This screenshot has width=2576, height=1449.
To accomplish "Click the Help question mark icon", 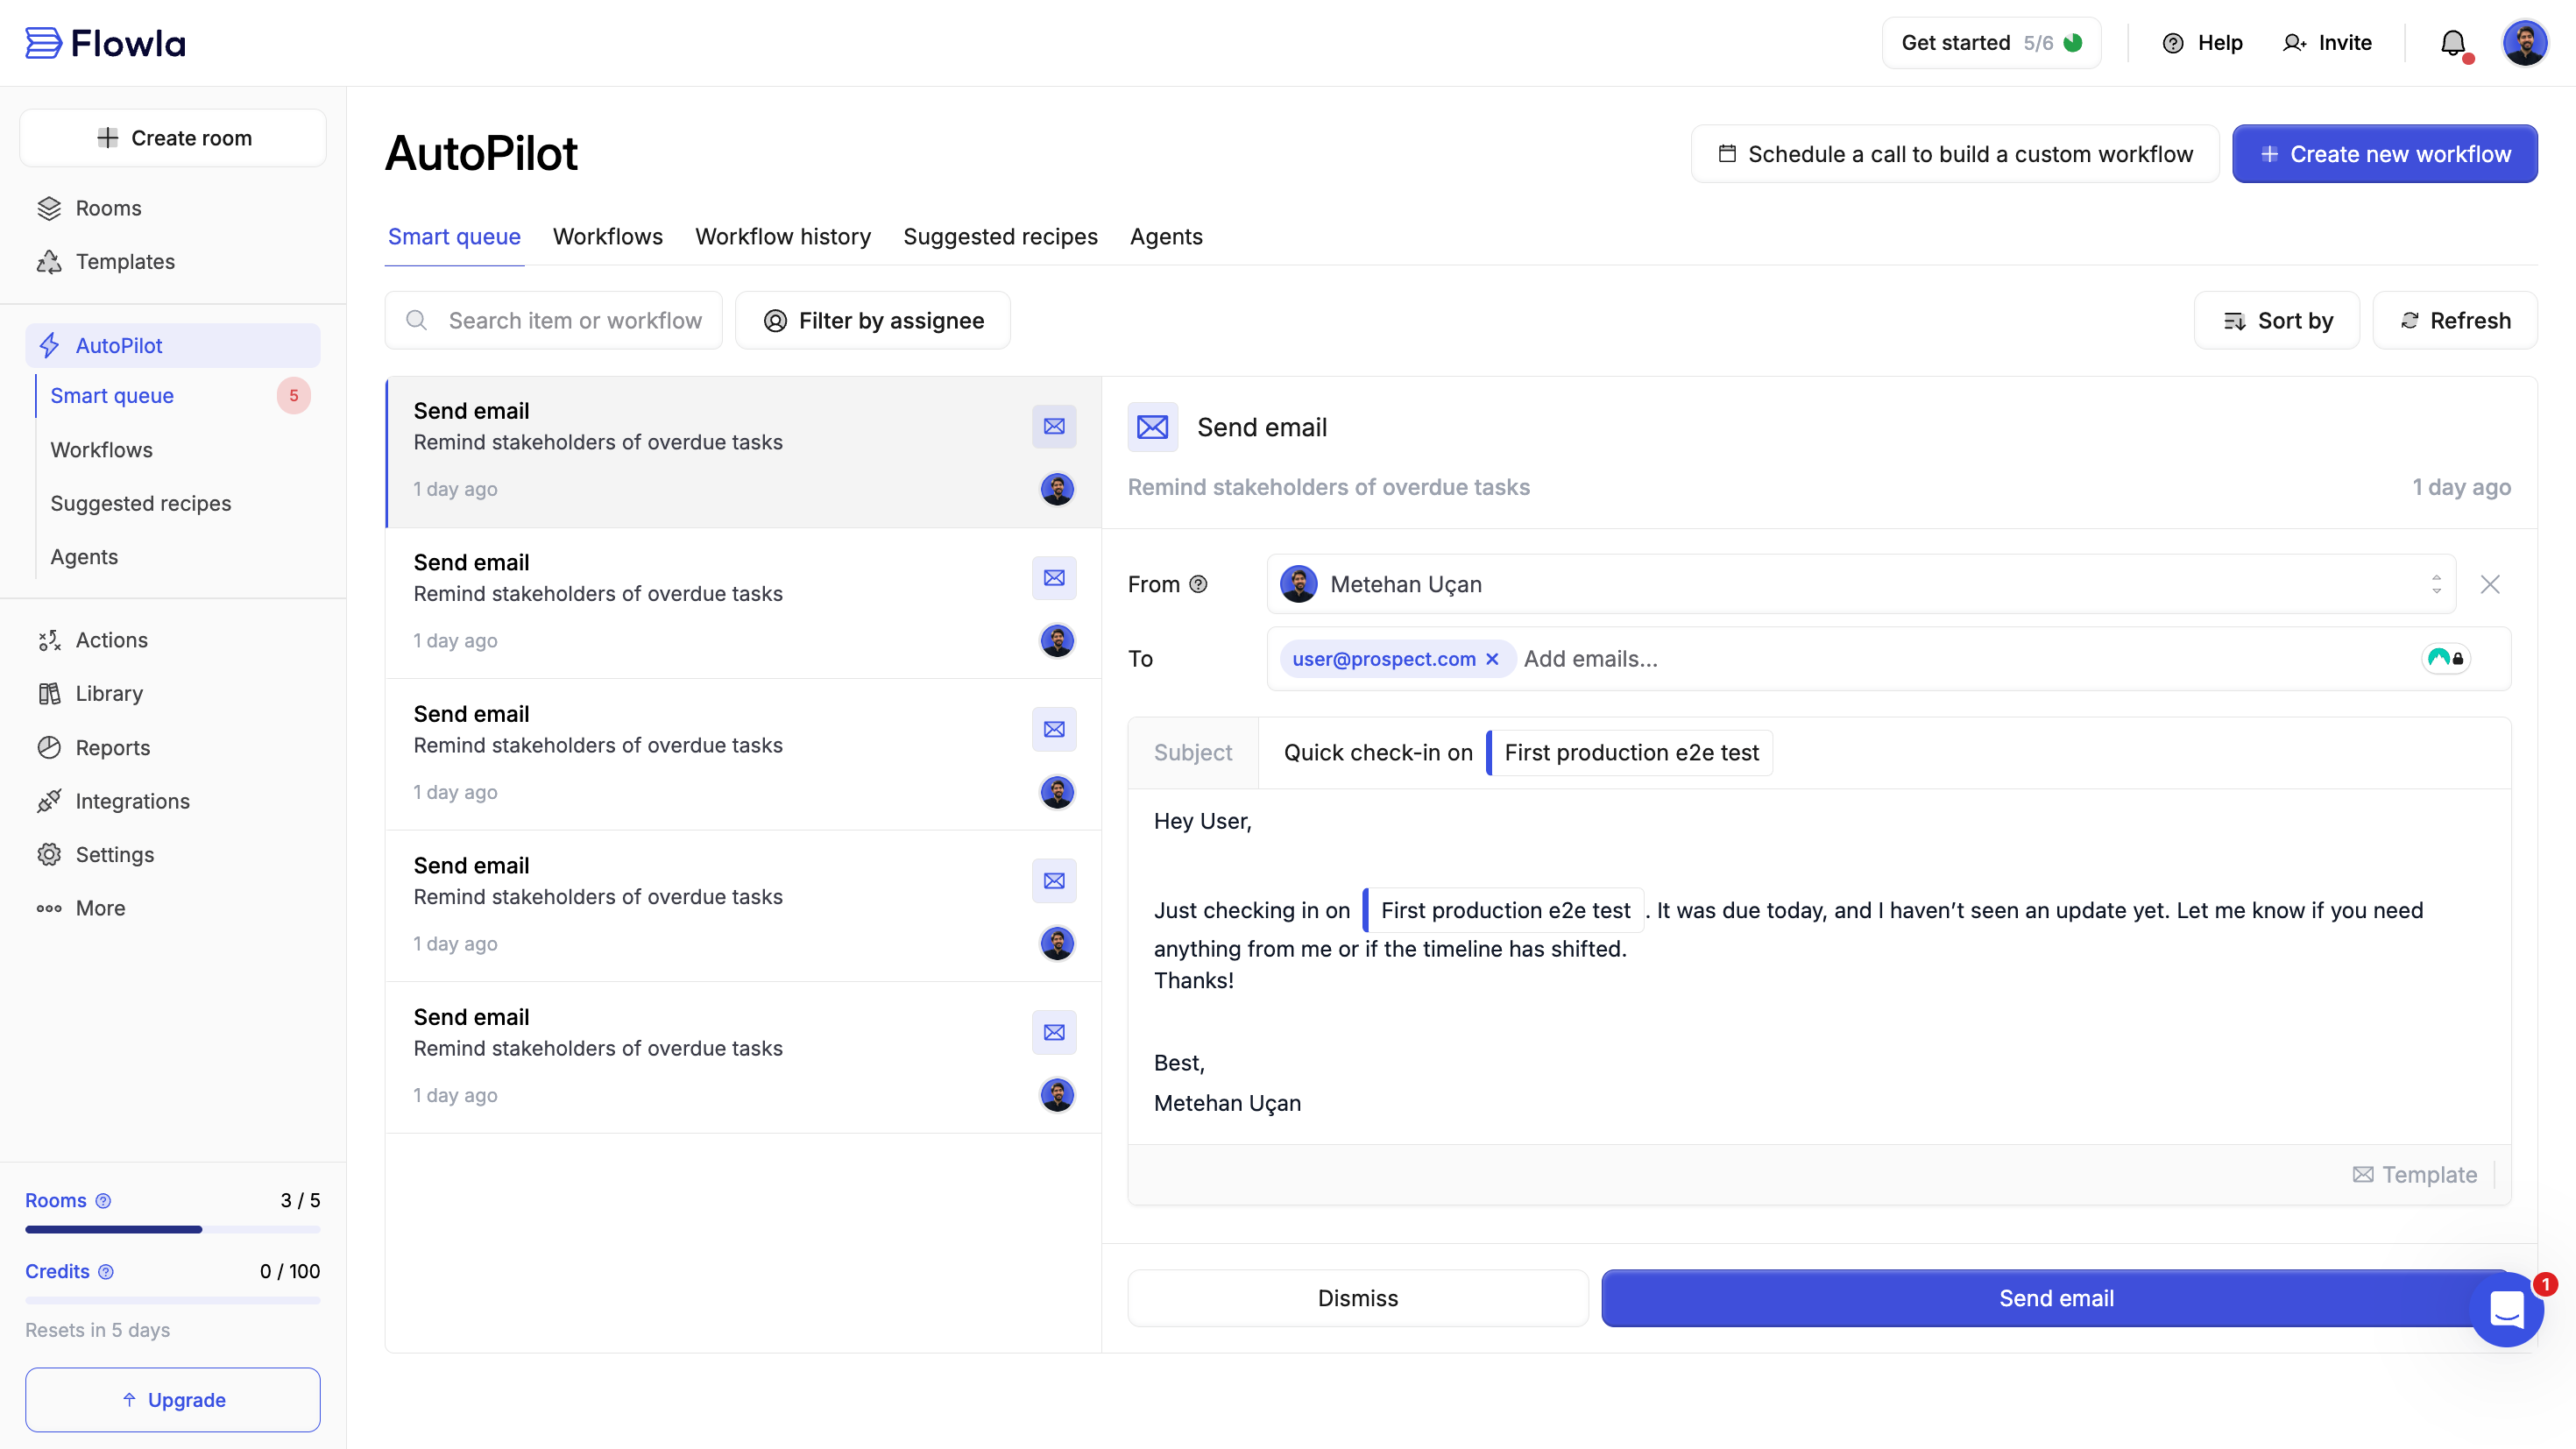I will pos(2172,43).
